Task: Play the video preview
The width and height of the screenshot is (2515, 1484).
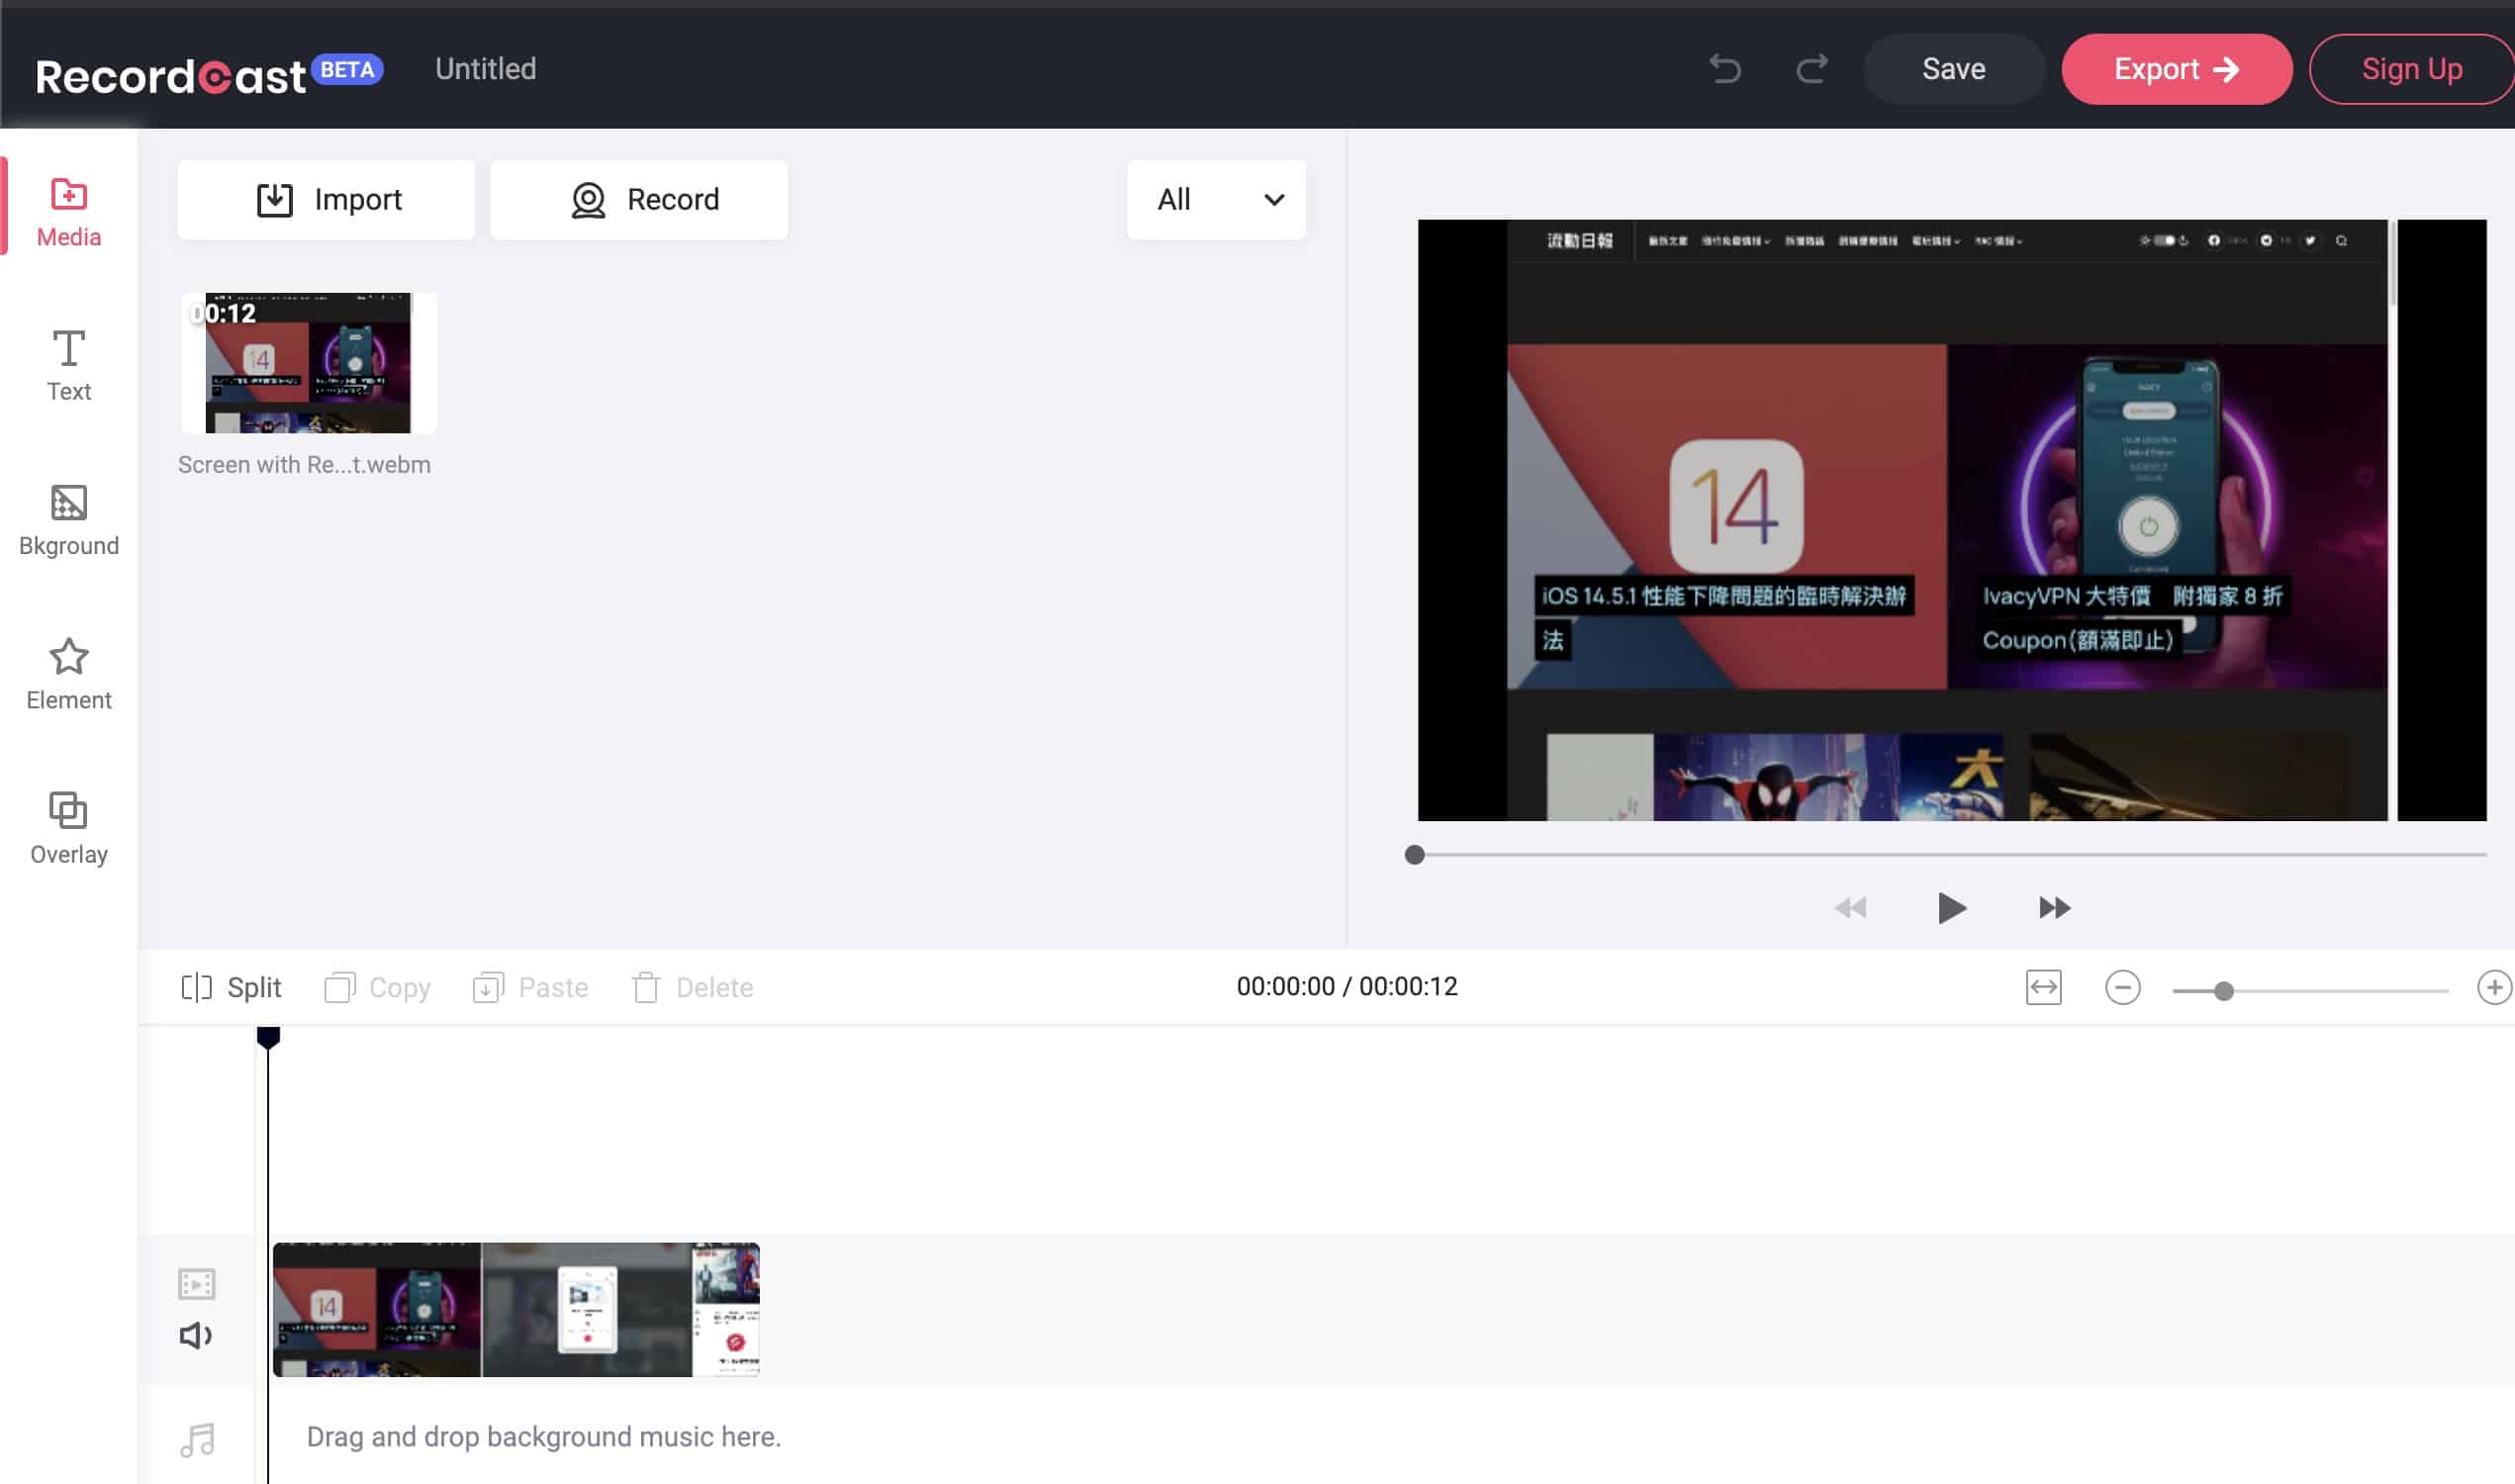Action: (1951, 908)
